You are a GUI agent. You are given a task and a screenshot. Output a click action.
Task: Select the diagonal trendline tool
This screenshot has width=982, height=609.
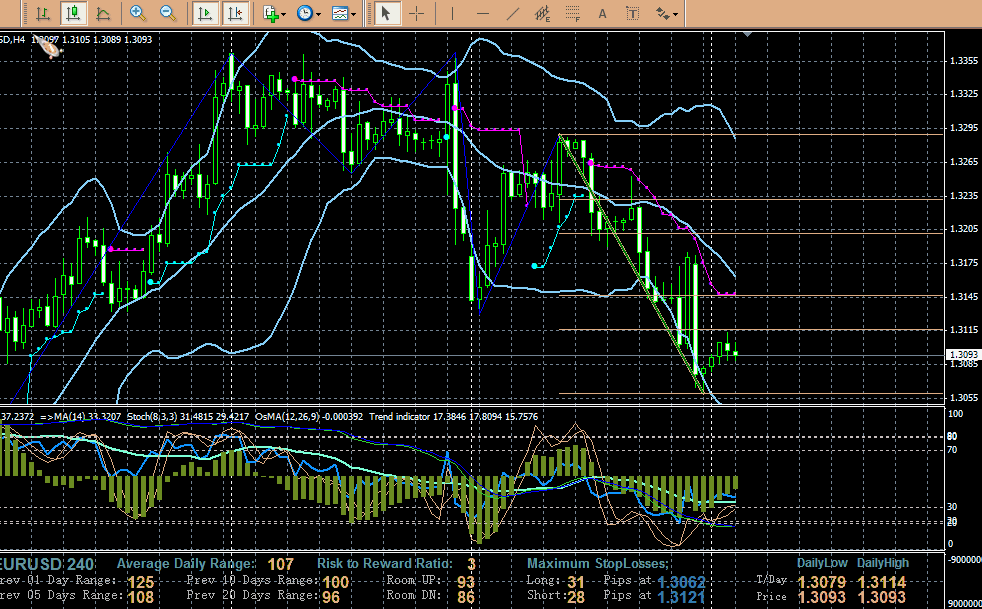[x=513, y=14]
